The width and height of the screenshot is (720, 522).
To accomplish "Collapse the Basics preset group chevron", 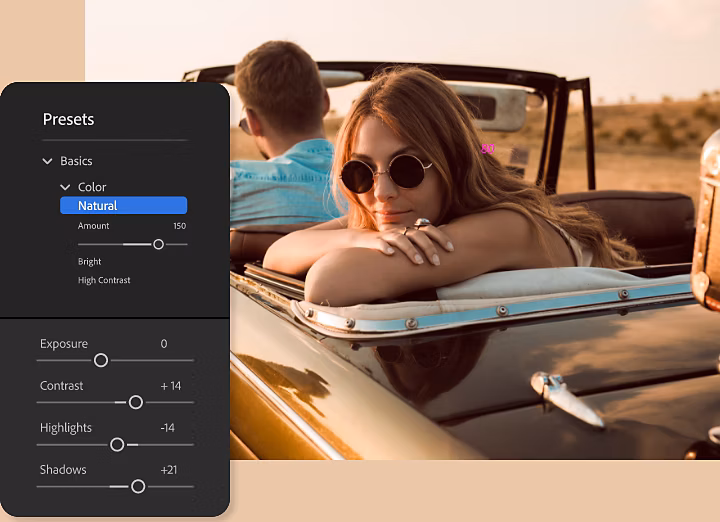I will tap(47, 161).
